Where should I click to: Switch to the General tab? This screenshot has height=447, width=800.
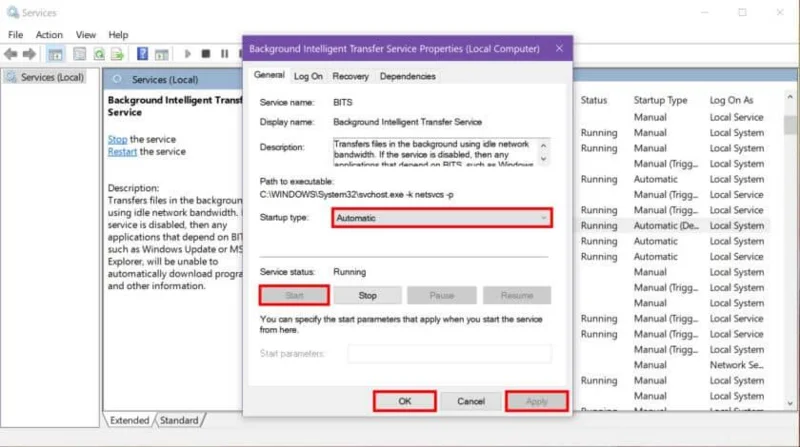click(269, 75)
